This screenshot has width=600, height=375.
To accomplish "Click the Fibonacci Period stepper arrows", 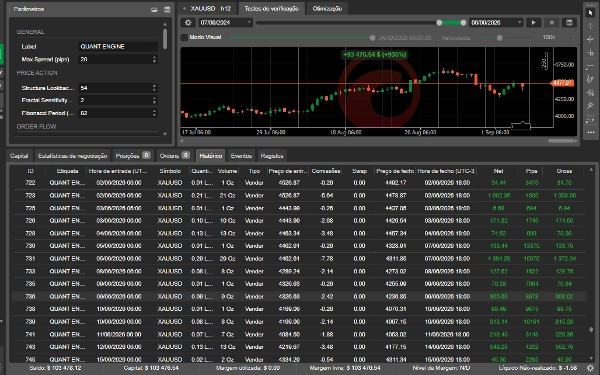I will (154, 113).
